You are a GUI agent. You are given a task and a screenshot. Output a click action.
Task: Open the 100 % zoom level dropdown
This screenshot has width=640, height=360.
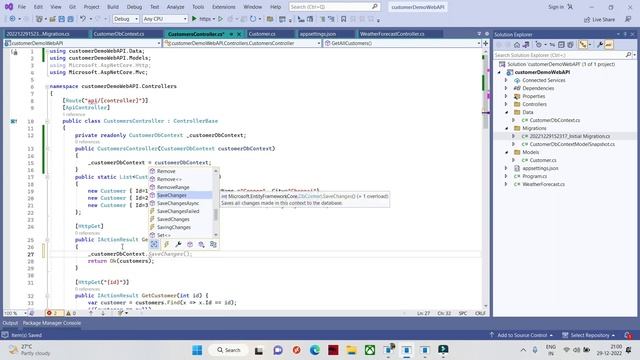[x=15, y=313]
